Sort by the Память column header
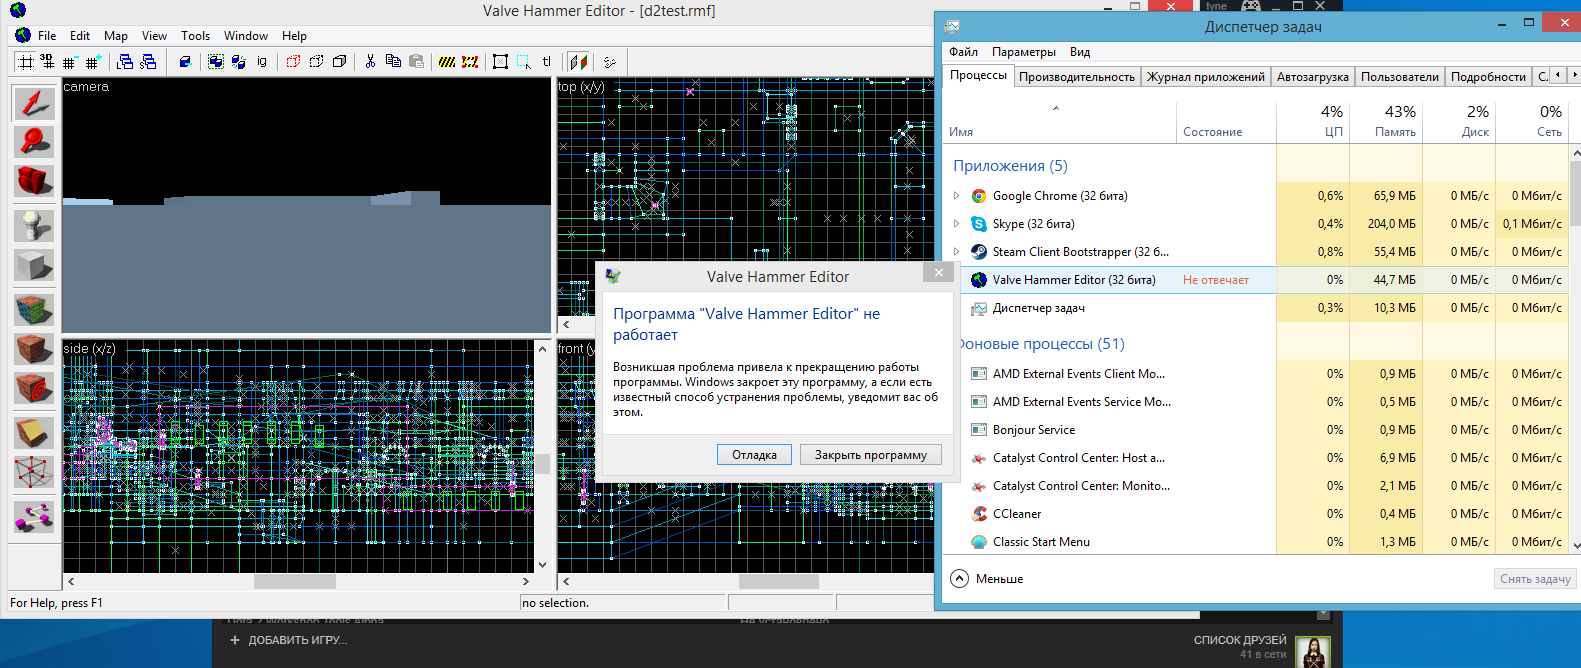The image size is (1581, 668). pos(1385,120)
